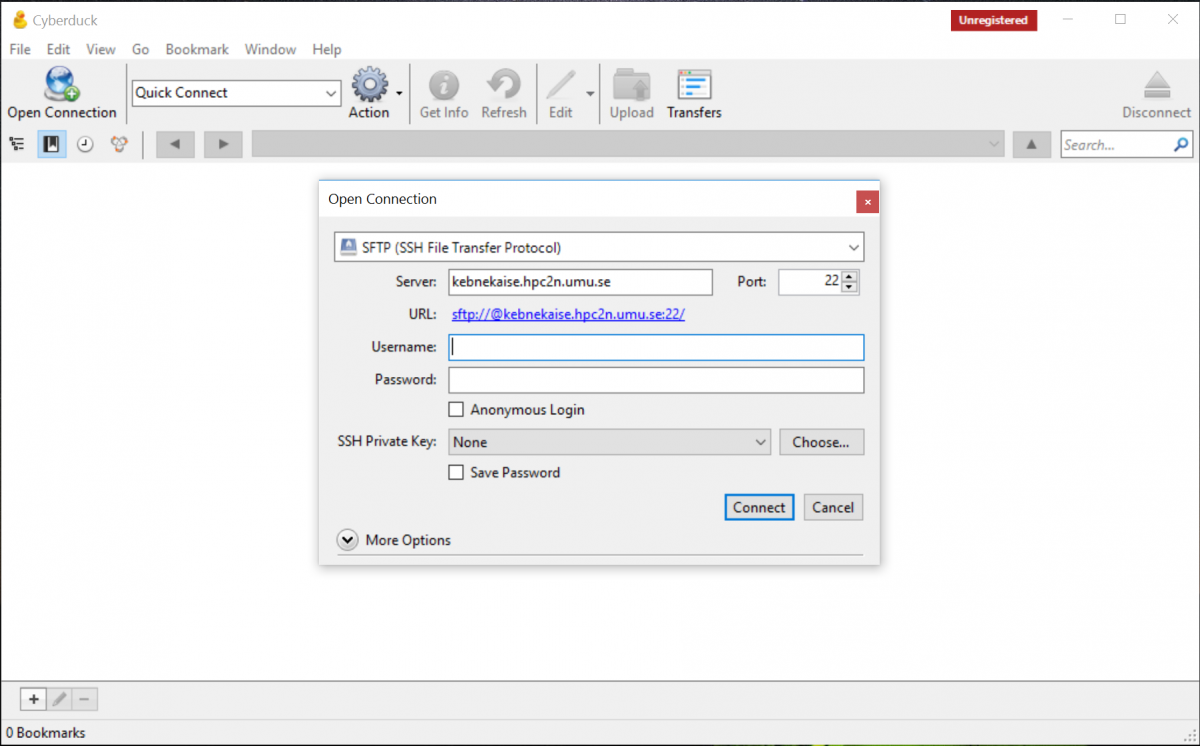Click the Get Info toolbar icon
This screenshot has width=1200, height=746.
(x=443, y=86)
